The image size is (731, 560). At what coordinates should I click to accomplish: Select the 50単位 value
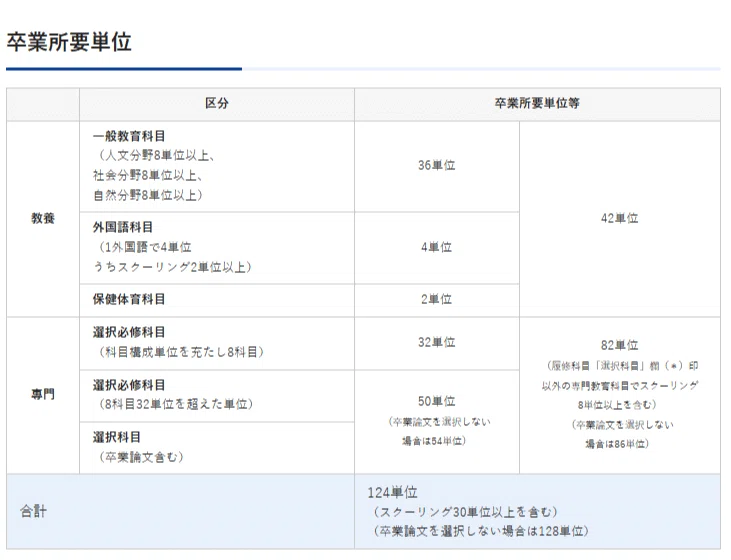click(x=437, y=401)
